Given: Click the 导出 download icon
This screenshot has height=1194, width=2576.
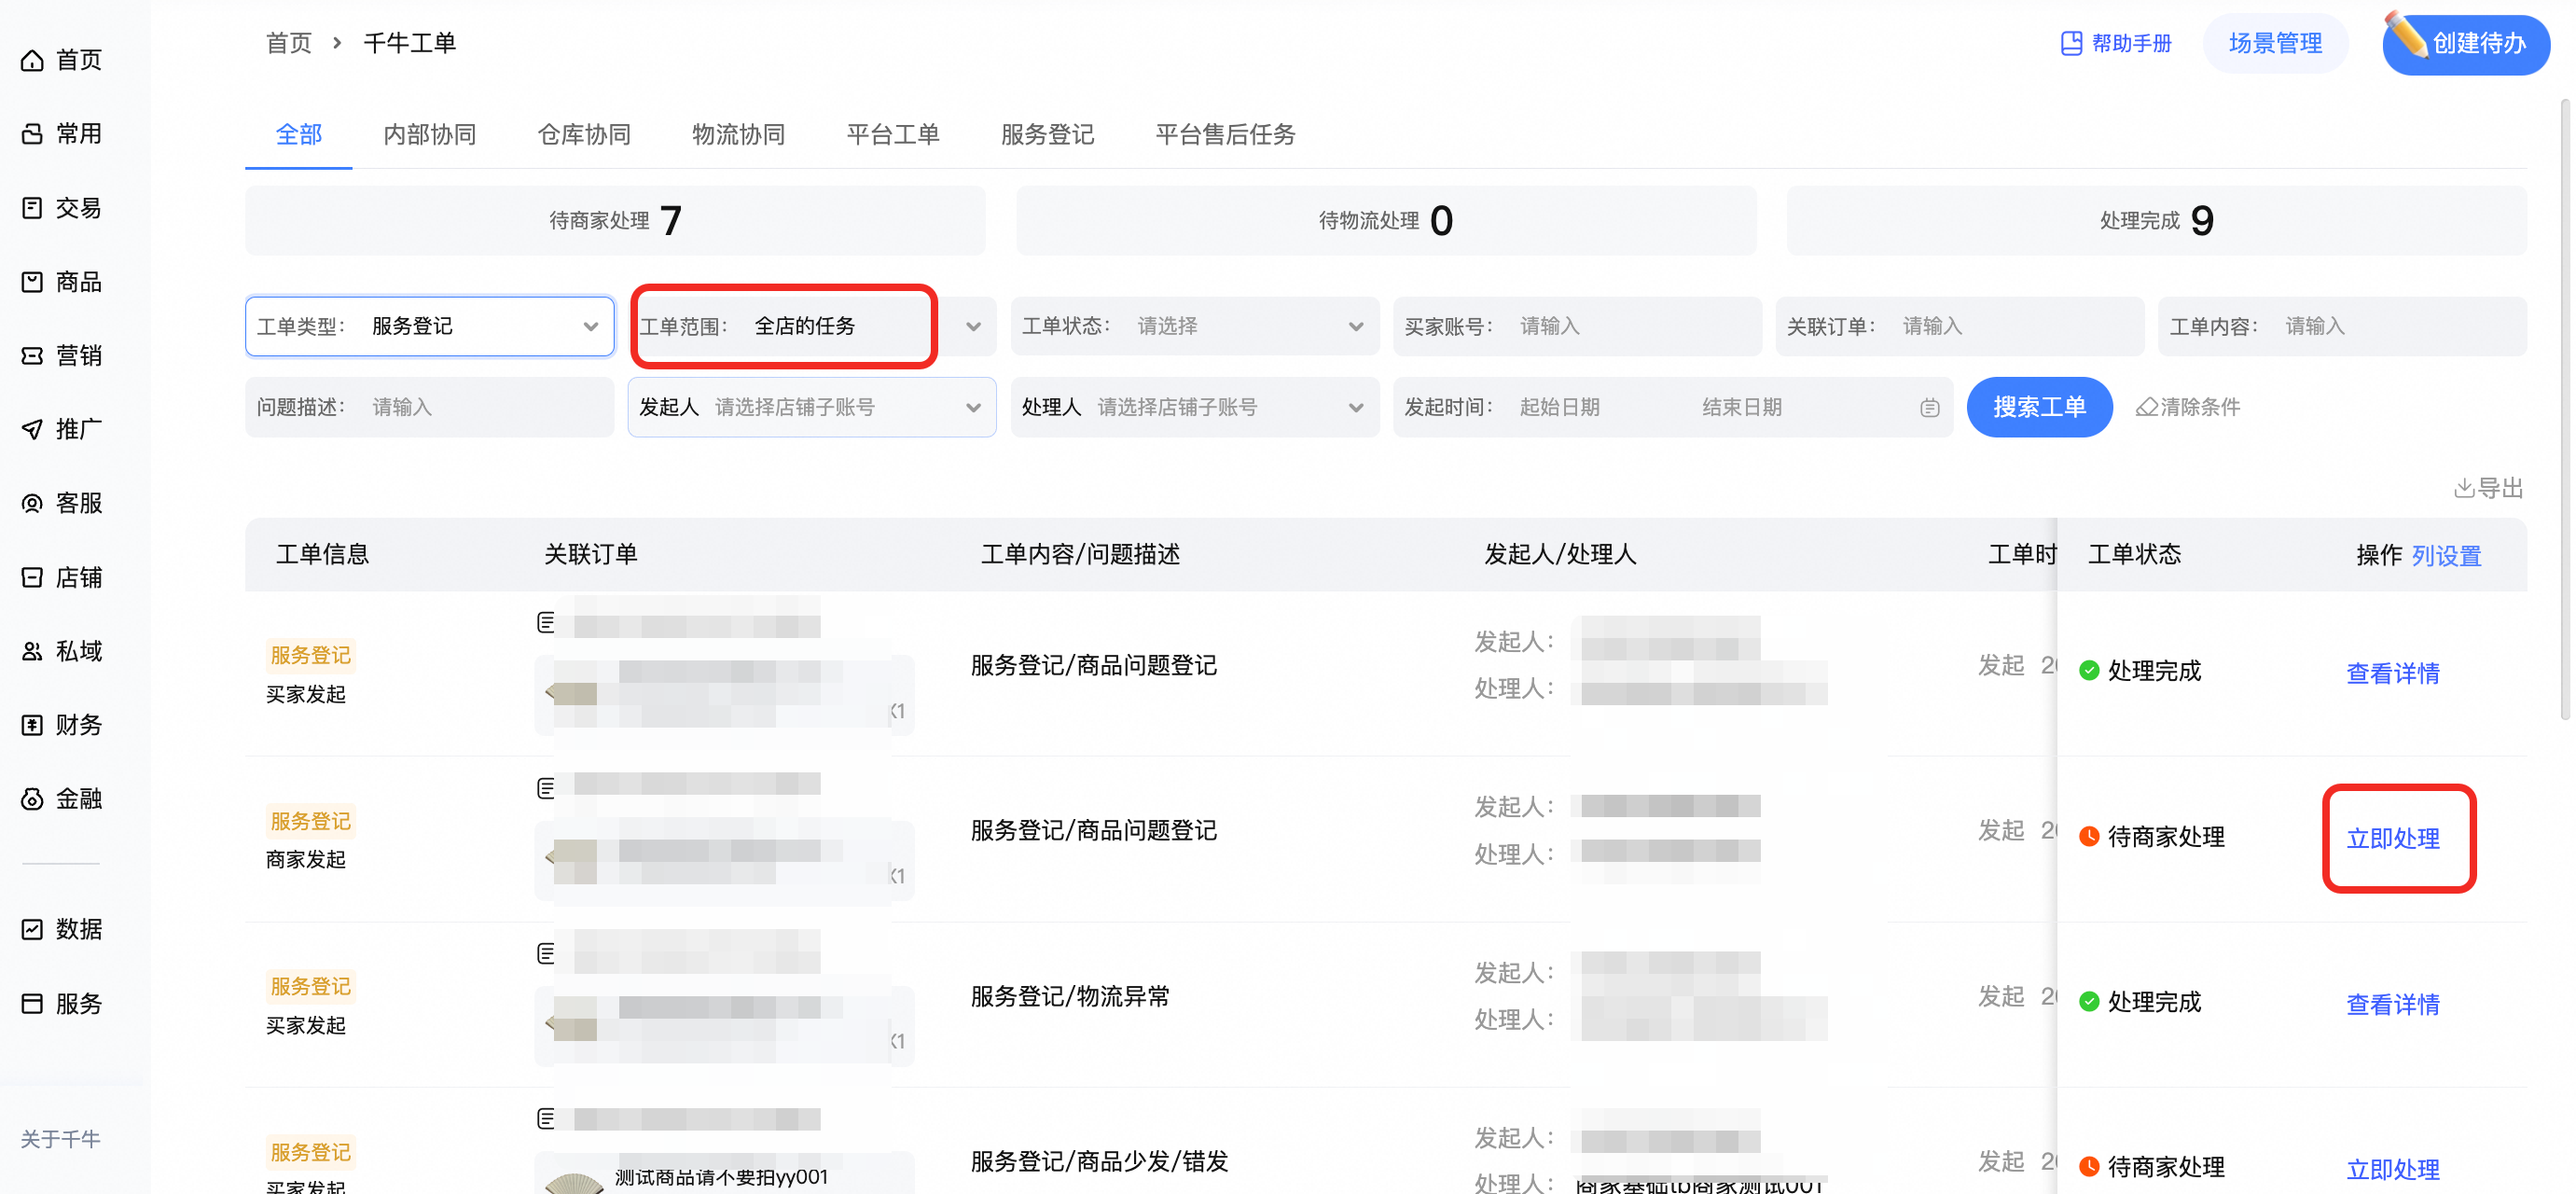Looking at the screenshot, I should pyautogui.click(x=2464, y=488).
